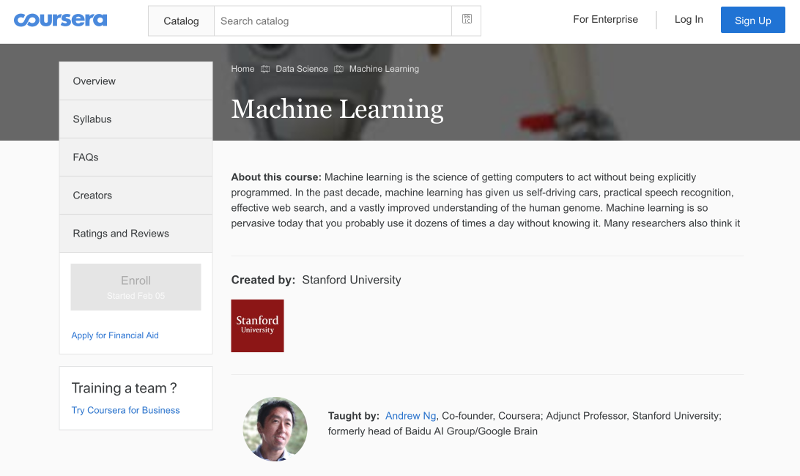Open Machine Learning breadcrumb
800x476 pixels.
pyautogui.click(x=384, y=69)
